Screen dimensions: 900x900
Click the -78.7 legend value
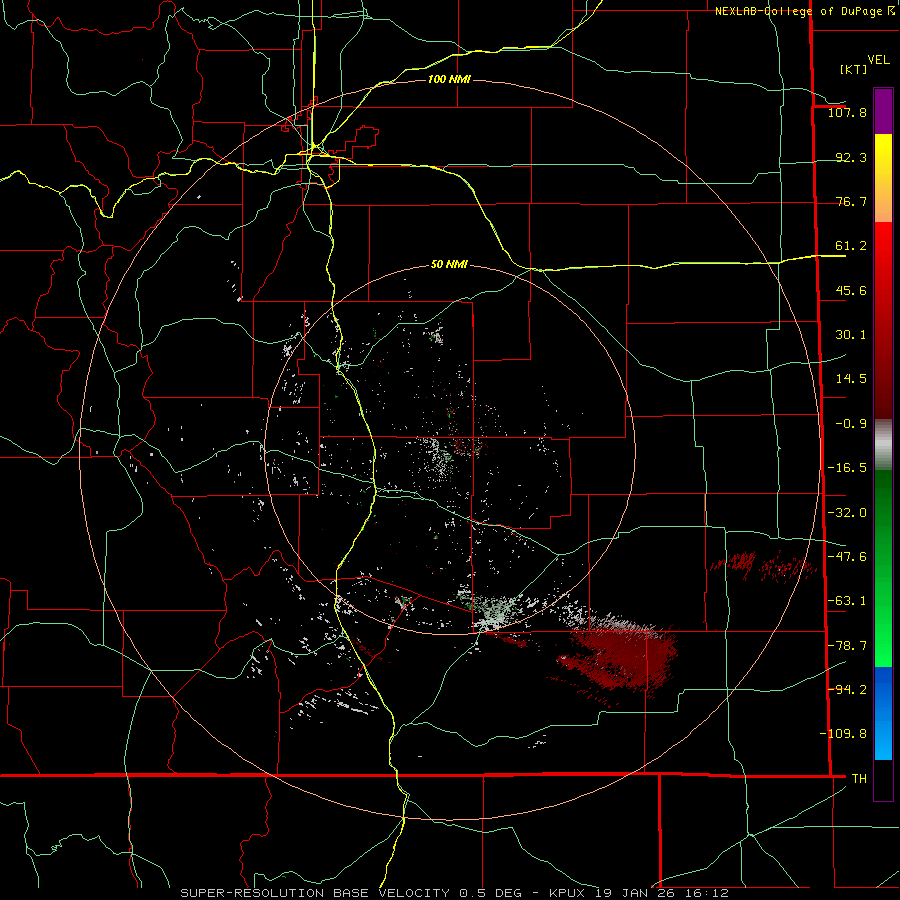(x=847, y=646)
